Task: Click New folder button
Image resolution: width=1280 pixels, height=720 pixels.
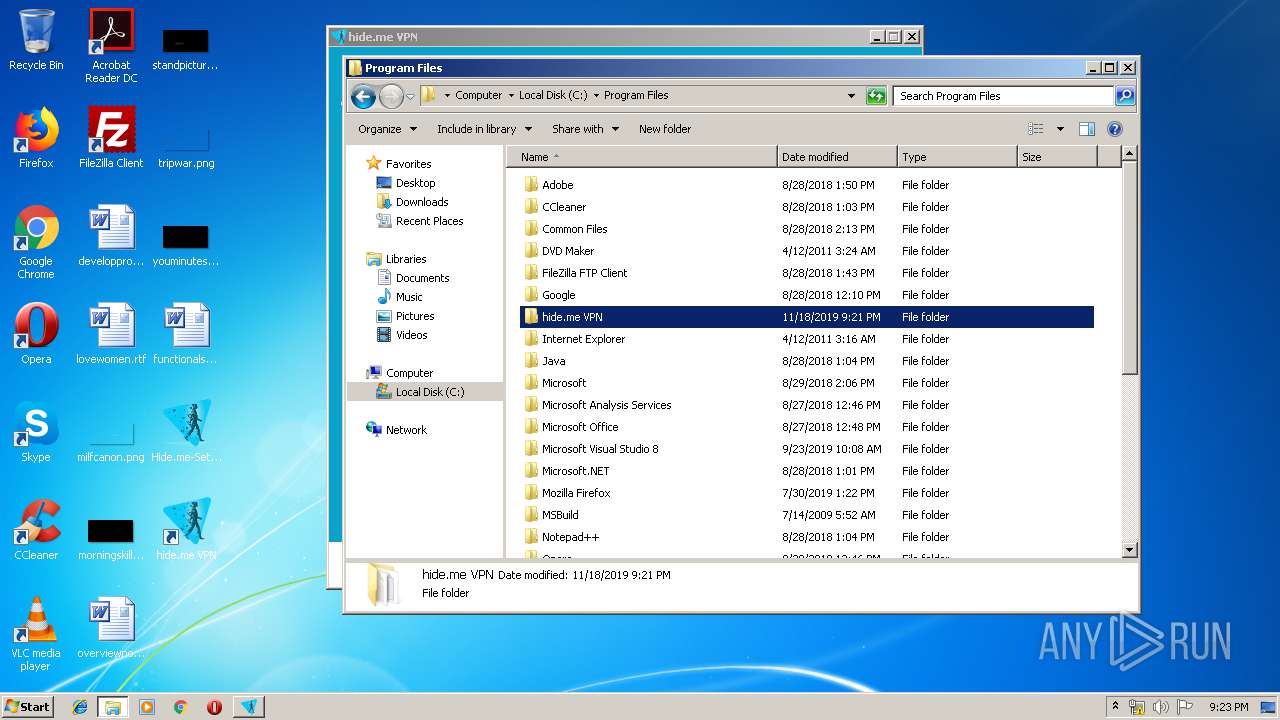Action: click(665, 129)
